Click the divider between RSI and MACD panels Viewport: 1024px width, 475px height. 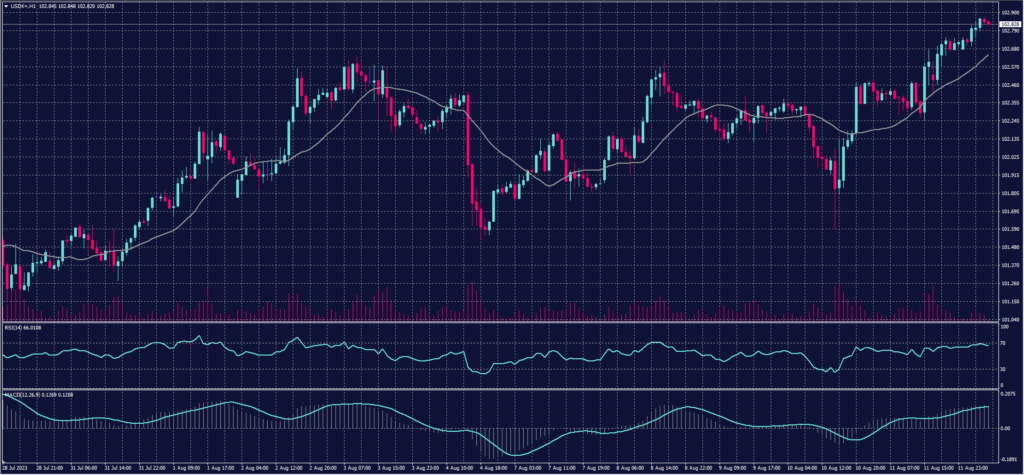click(x=500, y=388)
